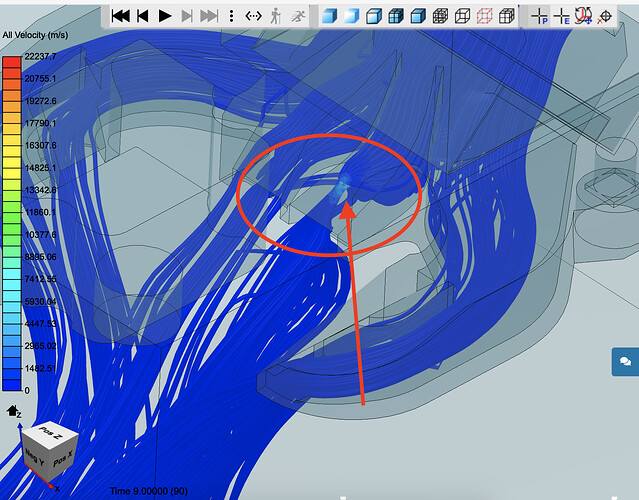639x500 pixels.
Task: Click the legend value 8895.06
Action: pos(40,257)
